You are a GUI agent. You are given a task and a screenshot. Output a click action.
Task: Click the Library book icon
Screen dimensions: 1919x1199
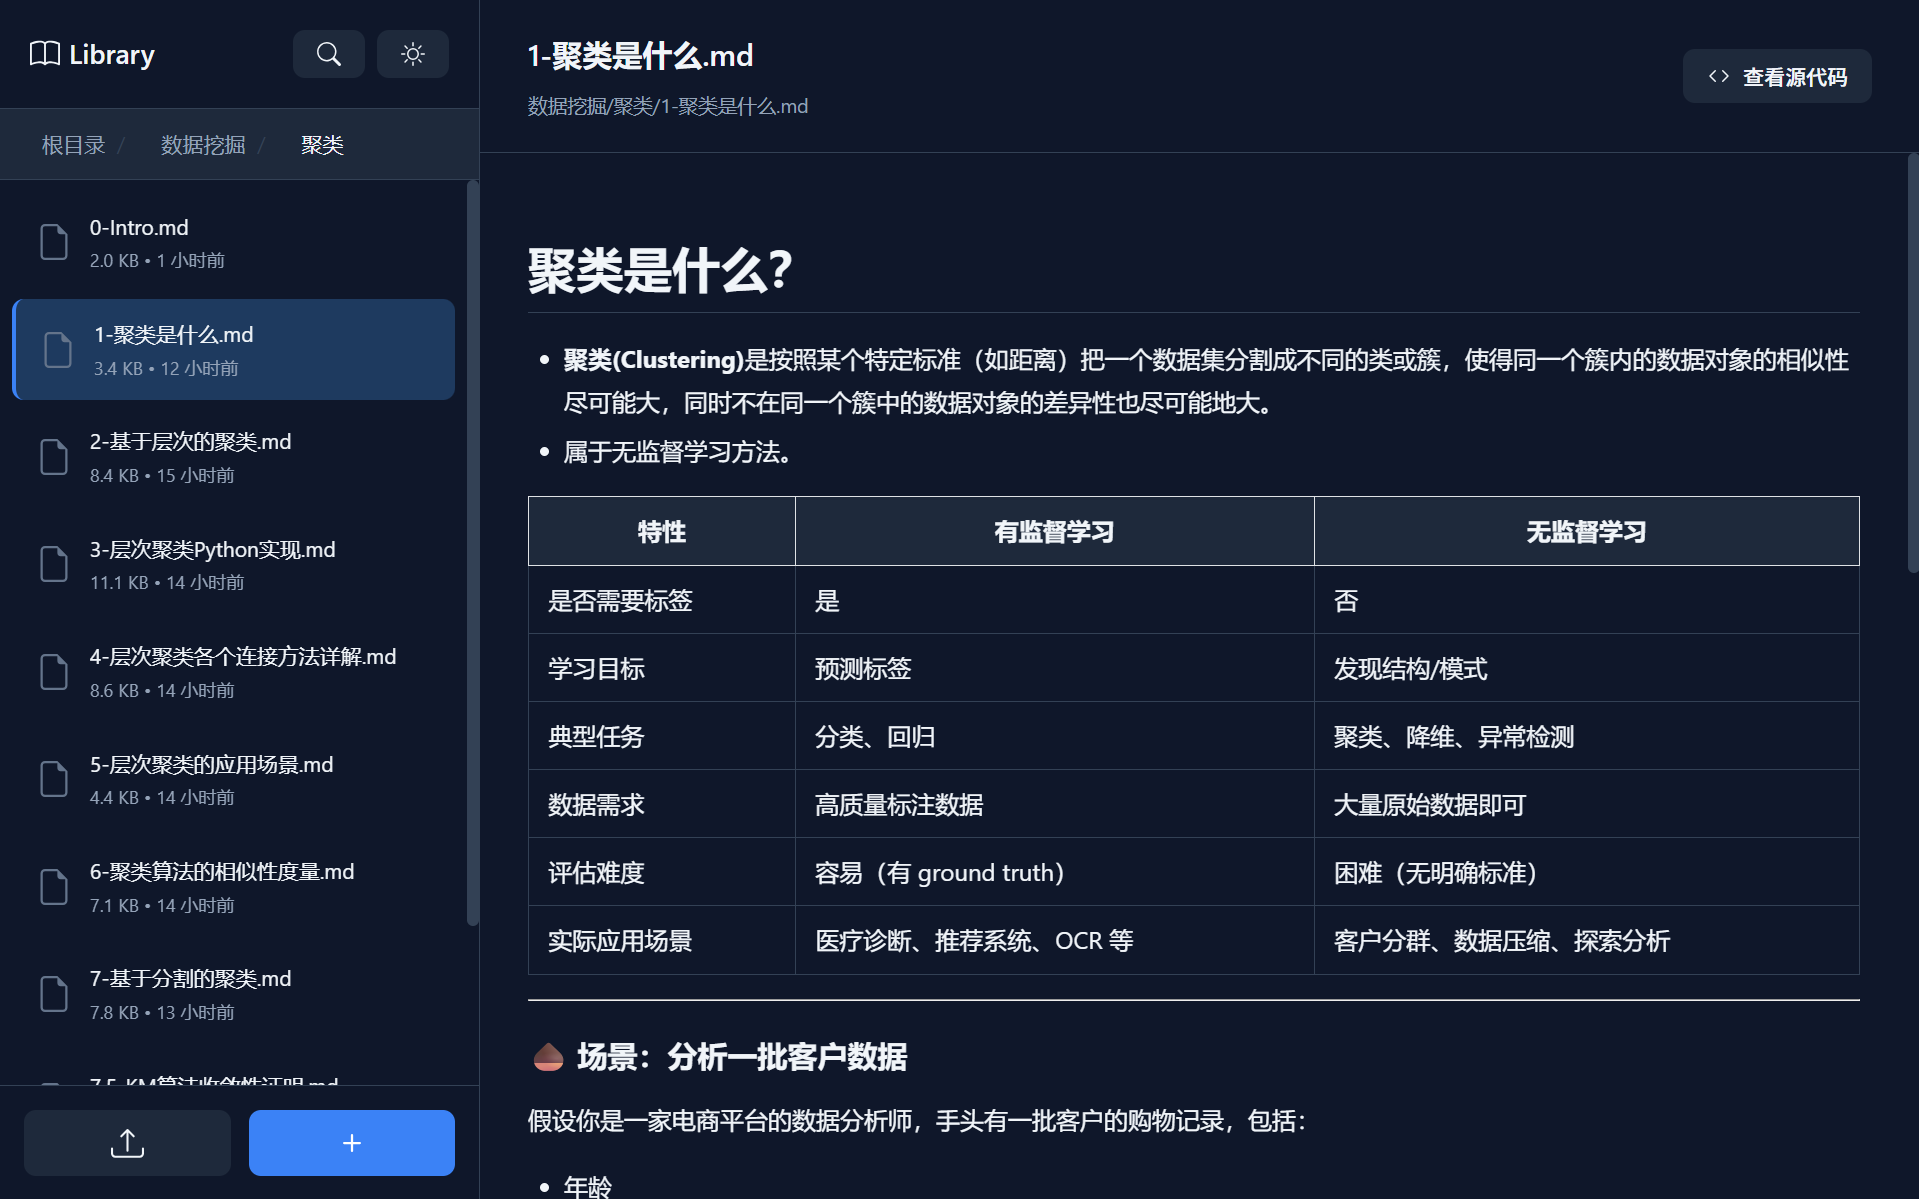click(44, 53)
